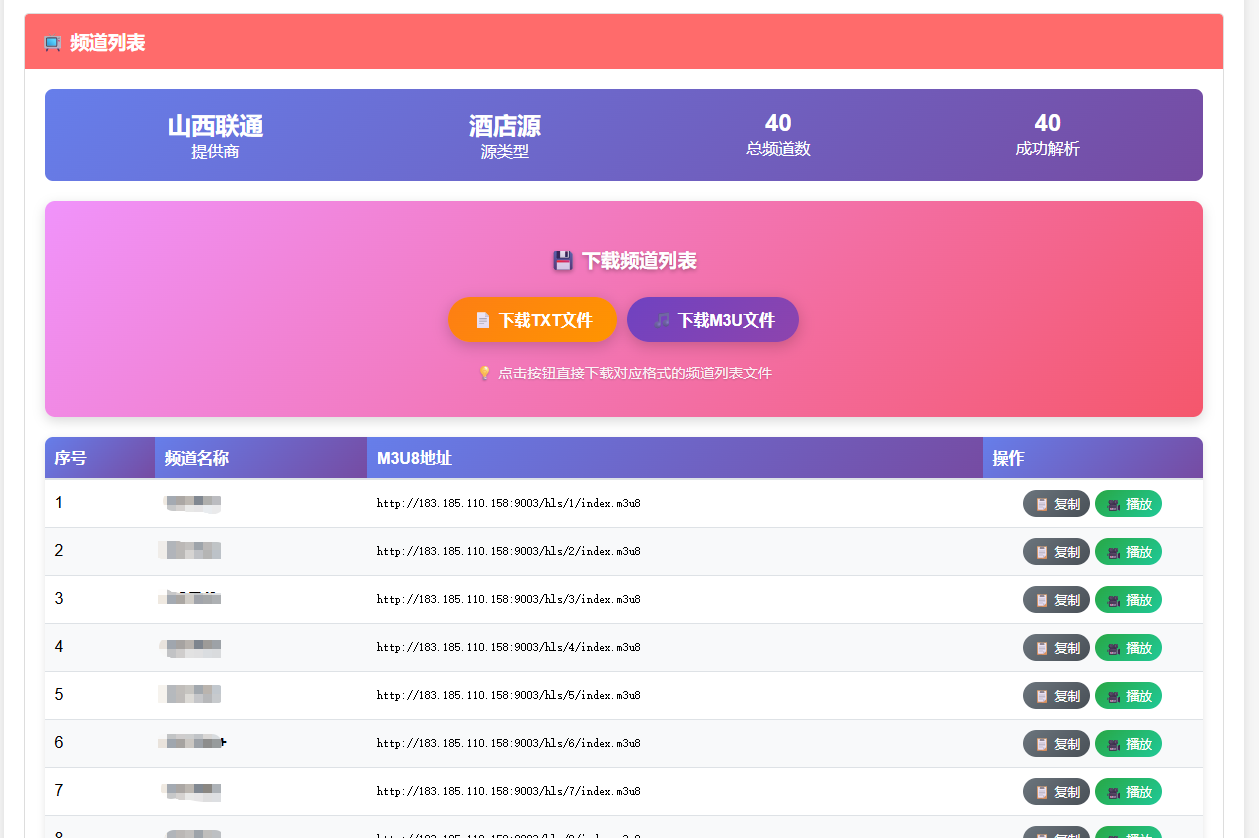
Task: Click the 序号 column header
Action: click(70, 458)
